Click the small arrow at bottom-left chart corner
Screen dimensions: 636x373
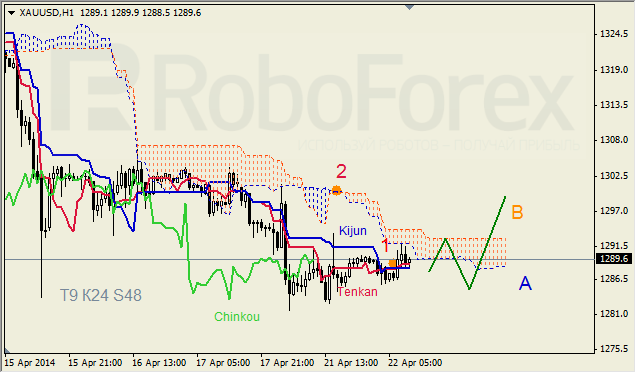point(7,350)
